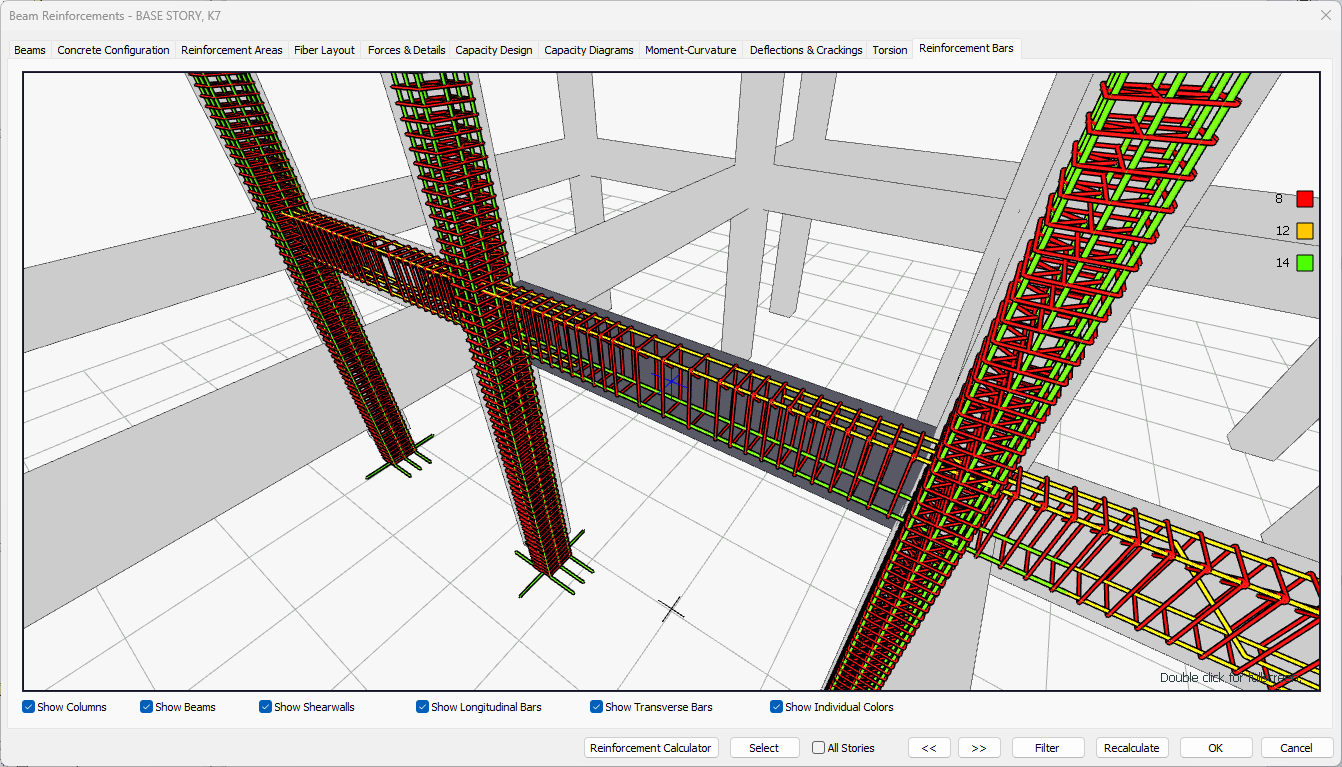The width and height of the screenshot is (1342, 767).
Task: Click the orange swatch for diameter 12
Action: click(1304, 231)
